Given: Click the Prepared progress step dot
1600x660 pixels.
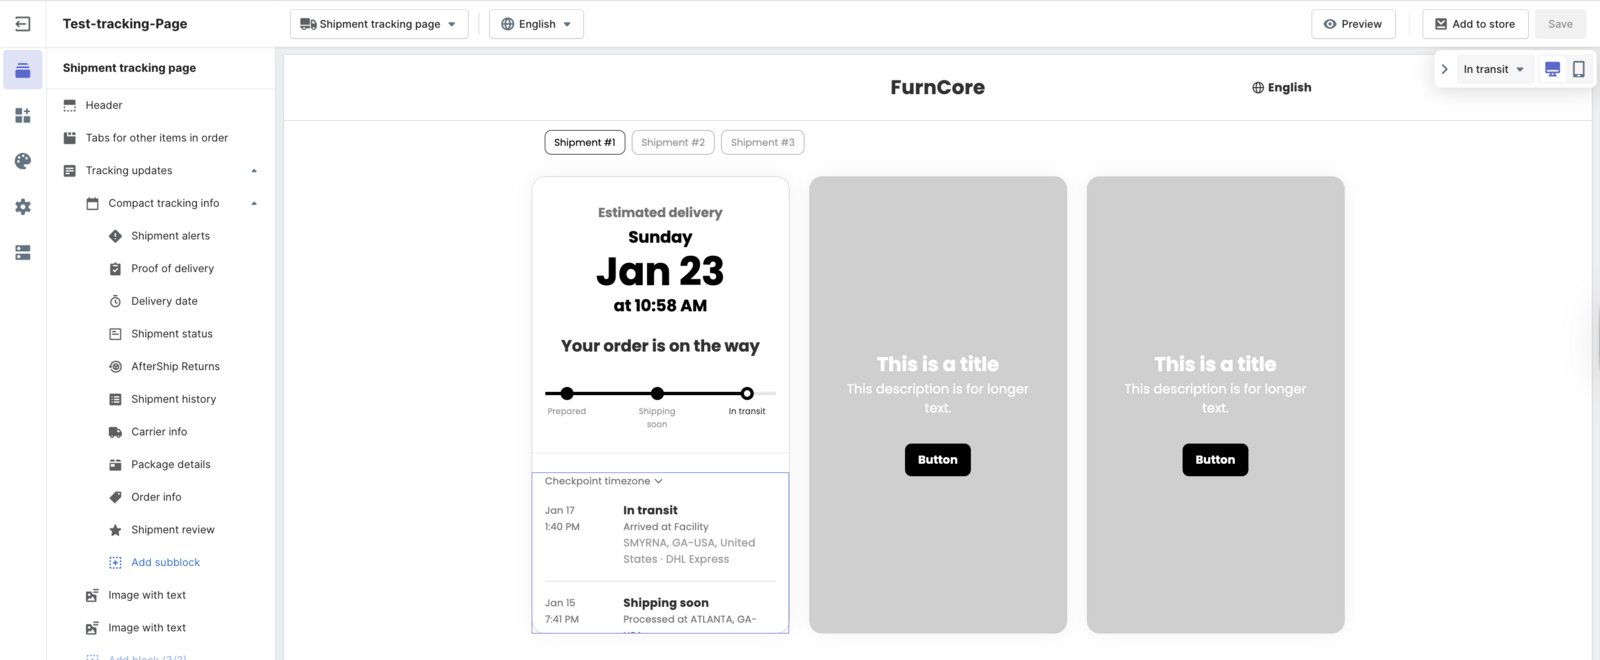Looking at the screenshot, I should pyautogui.click(x=567, y=394).
